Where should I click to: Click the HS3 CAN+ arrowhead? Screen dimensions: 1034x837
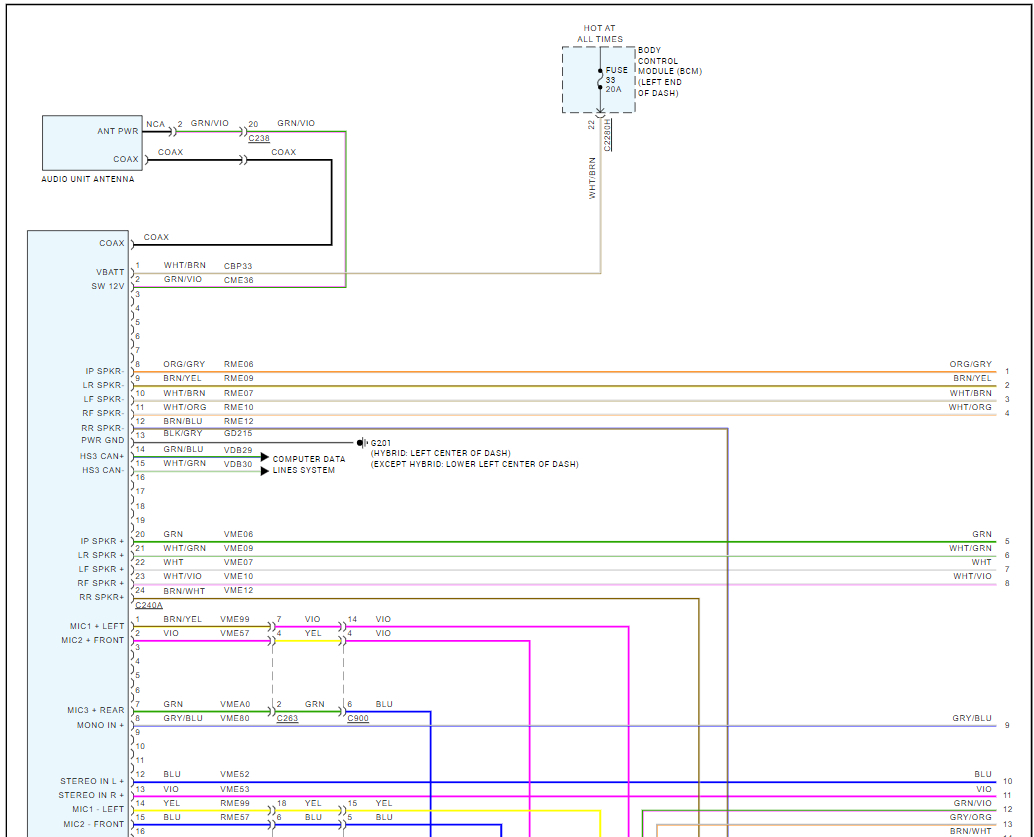tap(265, 457)
